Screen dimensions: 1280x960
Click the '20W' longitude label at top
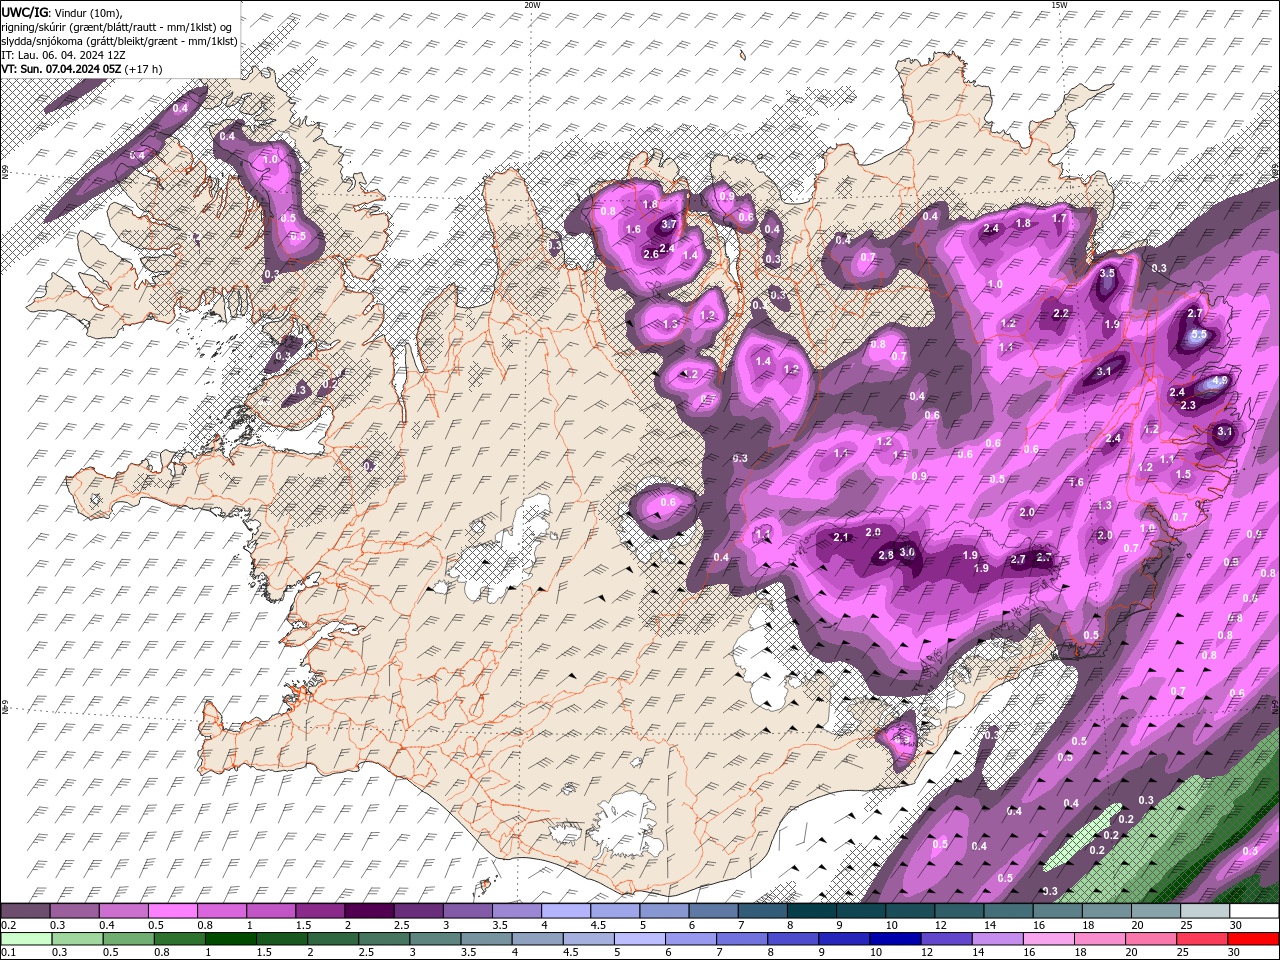532,5
